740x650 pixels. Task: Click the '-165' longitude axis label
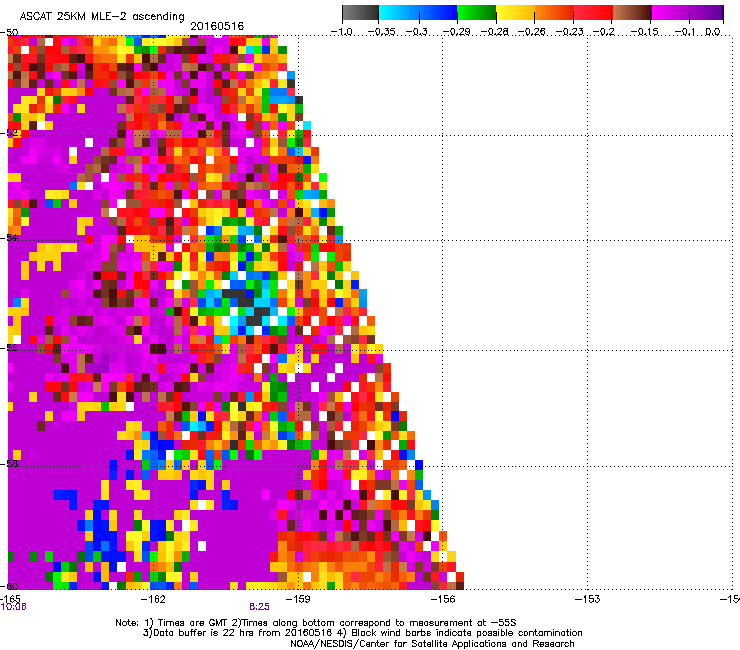coord(9,599)
